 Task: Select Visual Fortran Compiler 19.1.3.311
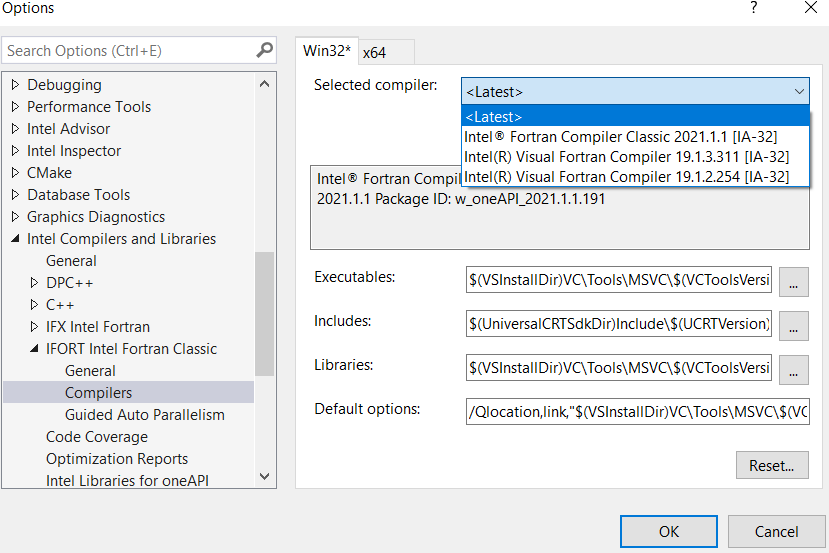(x=635, y=157)
